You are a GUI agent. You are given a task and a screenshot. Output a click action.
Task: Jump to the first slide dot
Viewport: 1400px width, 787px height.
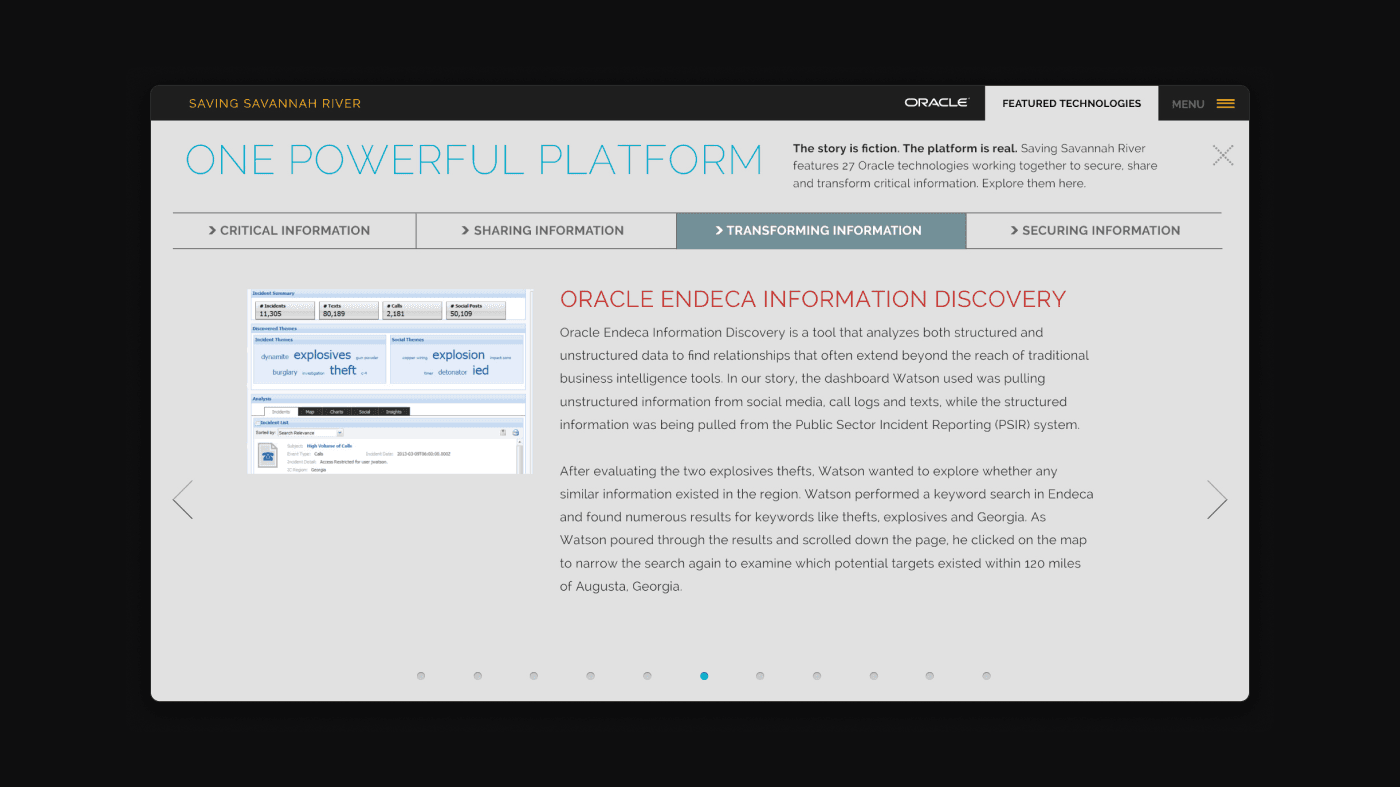[x=421, y=676]
